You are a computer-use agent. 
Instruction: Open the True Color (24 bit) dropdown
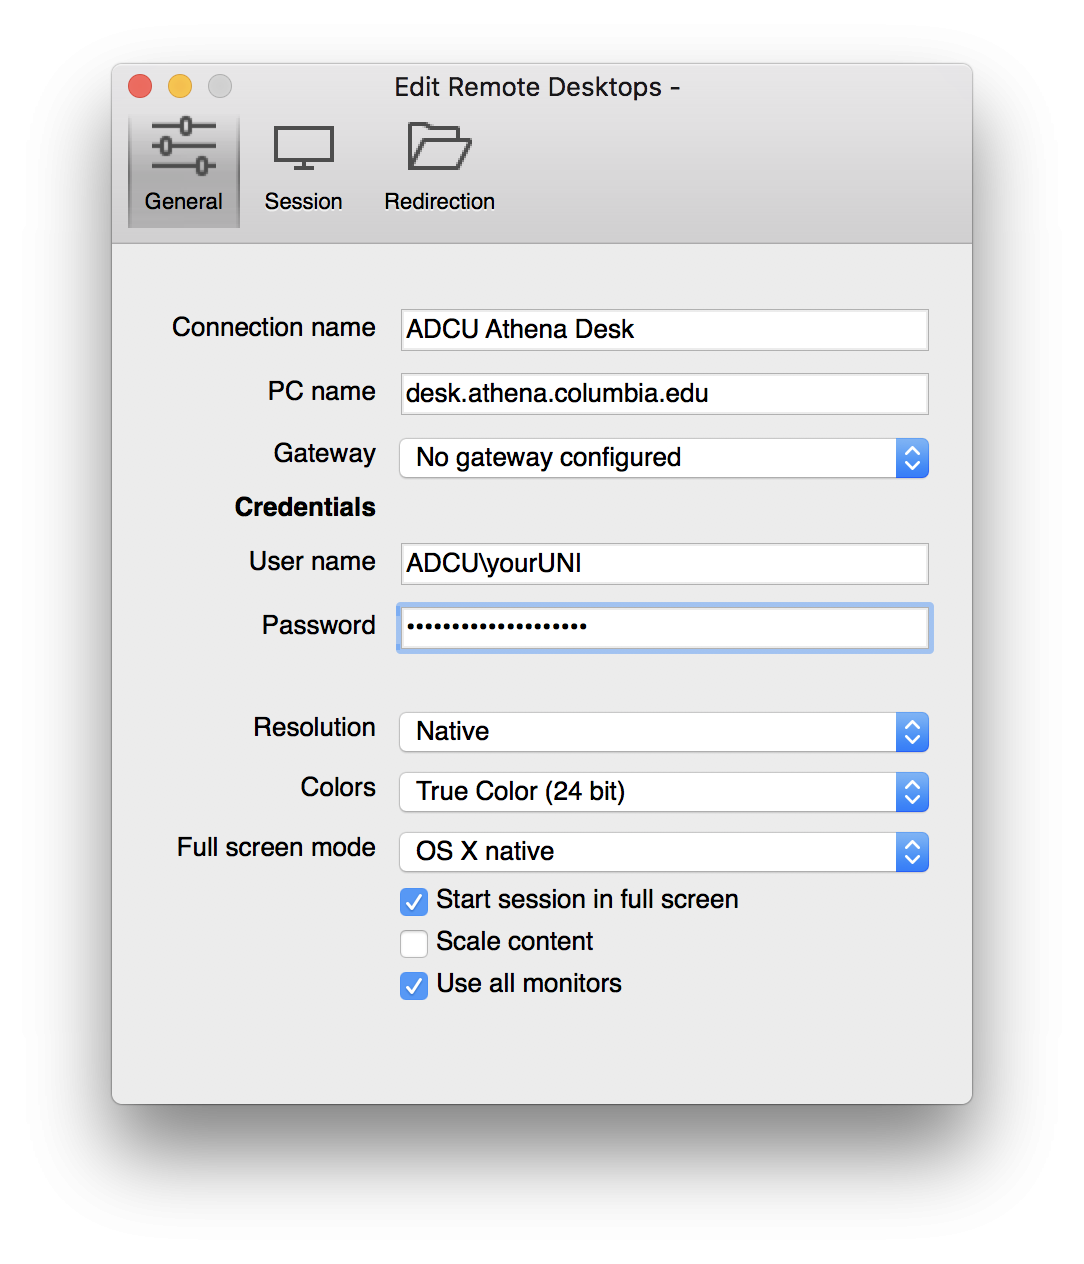664,792
